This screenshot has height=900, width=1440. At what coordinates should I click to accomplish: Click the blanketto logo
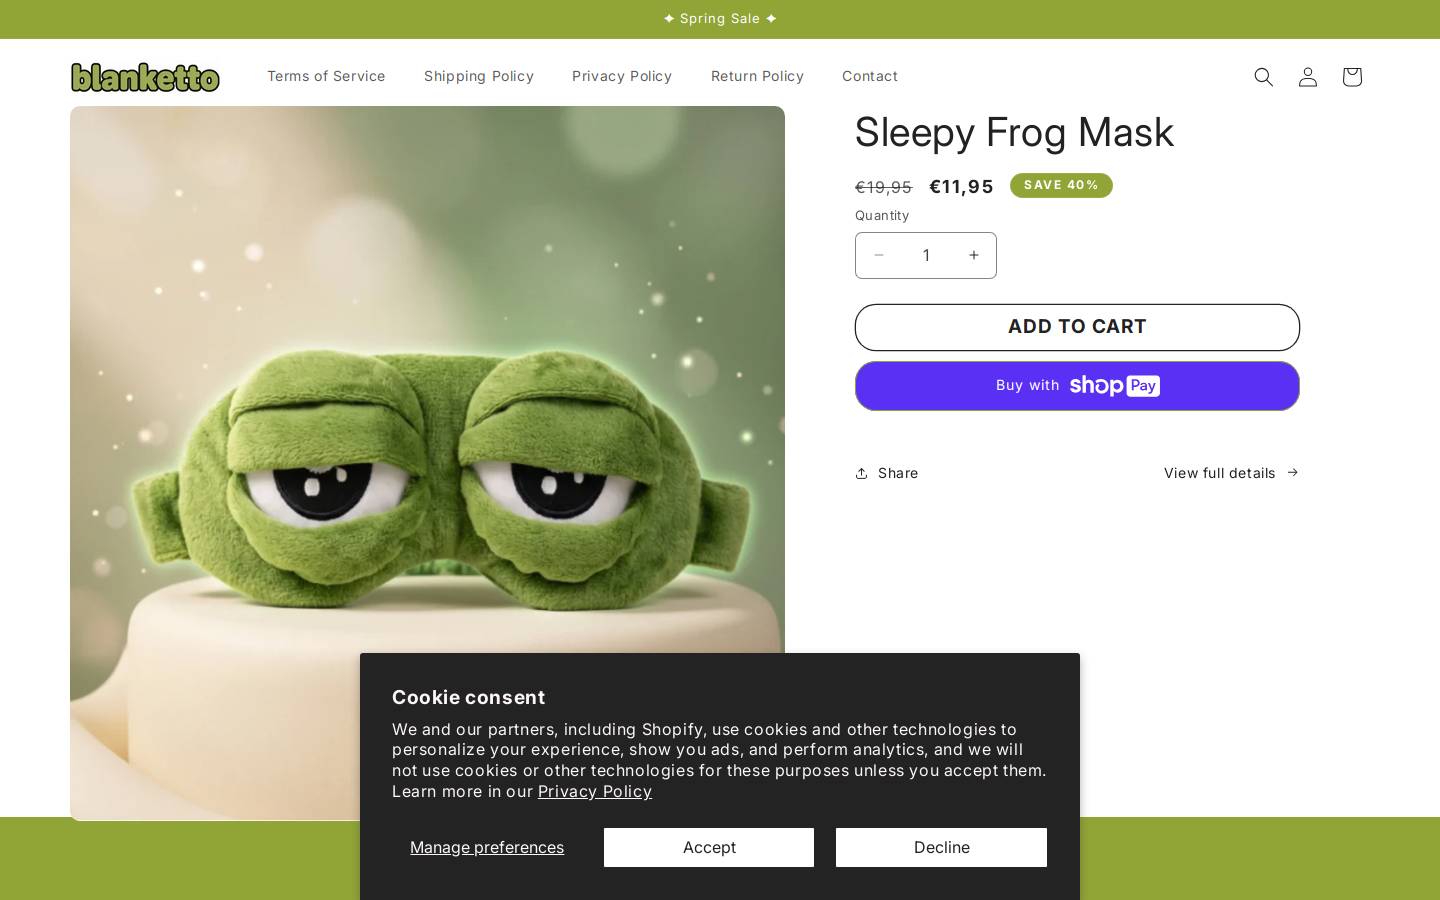[145, 77]
